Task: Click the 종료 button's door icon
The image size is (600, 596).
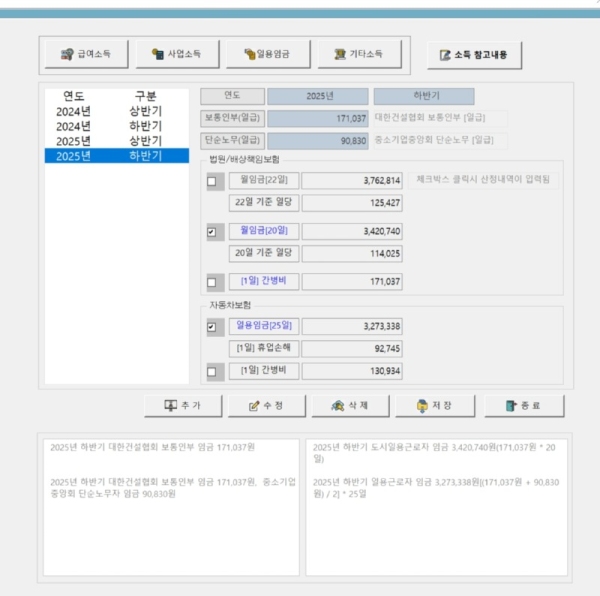Action: [x=511, y=406]
